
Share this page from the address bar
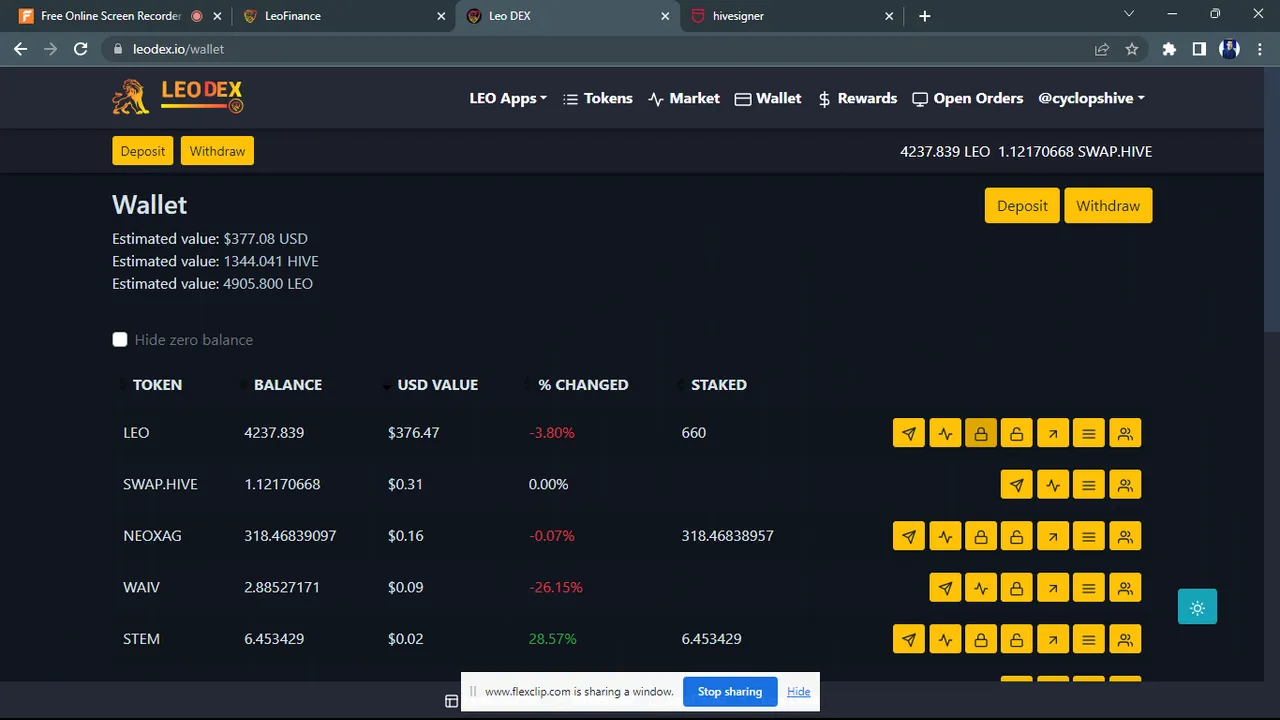tap(1102, 49)
